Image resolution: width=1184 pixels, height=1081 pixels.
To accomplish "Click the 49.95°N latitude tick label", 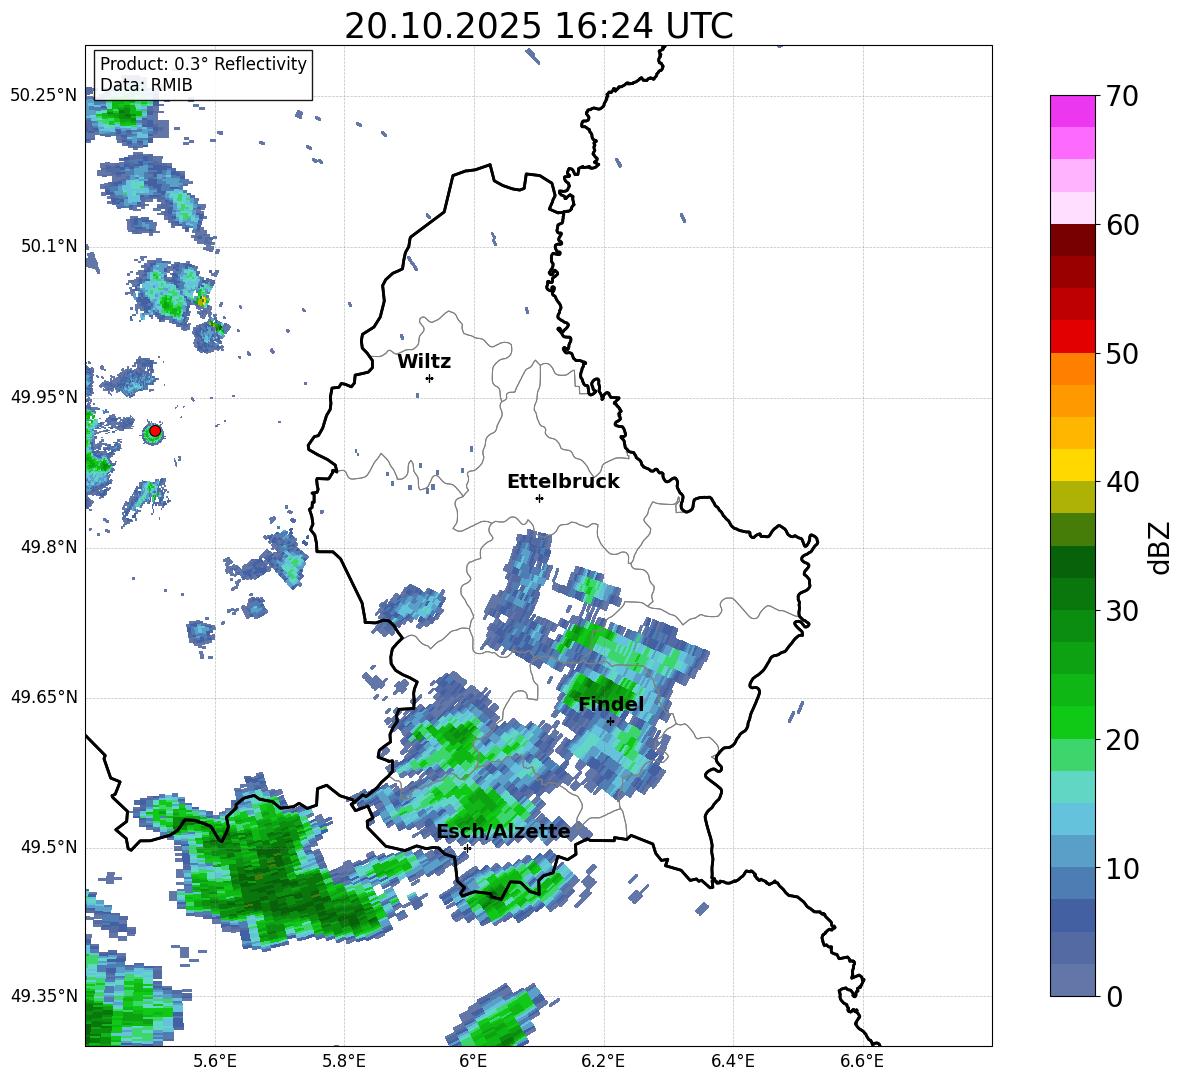I will click(44, 397).
